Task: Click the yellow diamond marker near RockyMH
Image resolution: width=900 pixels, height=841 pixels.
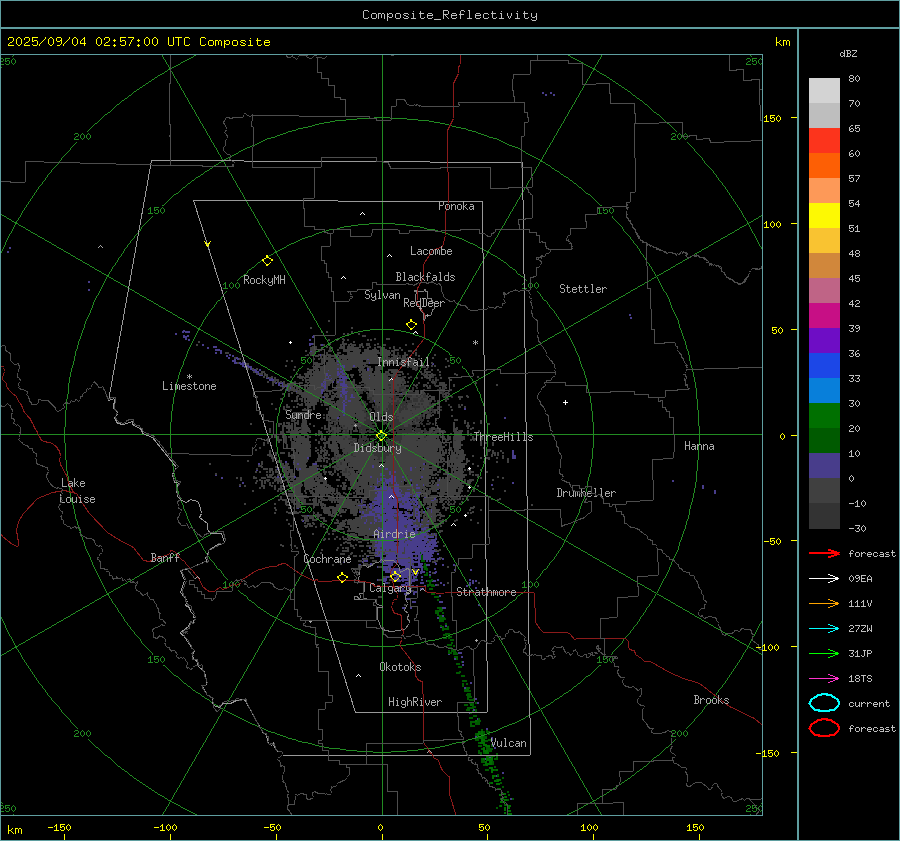Action: click(267, 261)
